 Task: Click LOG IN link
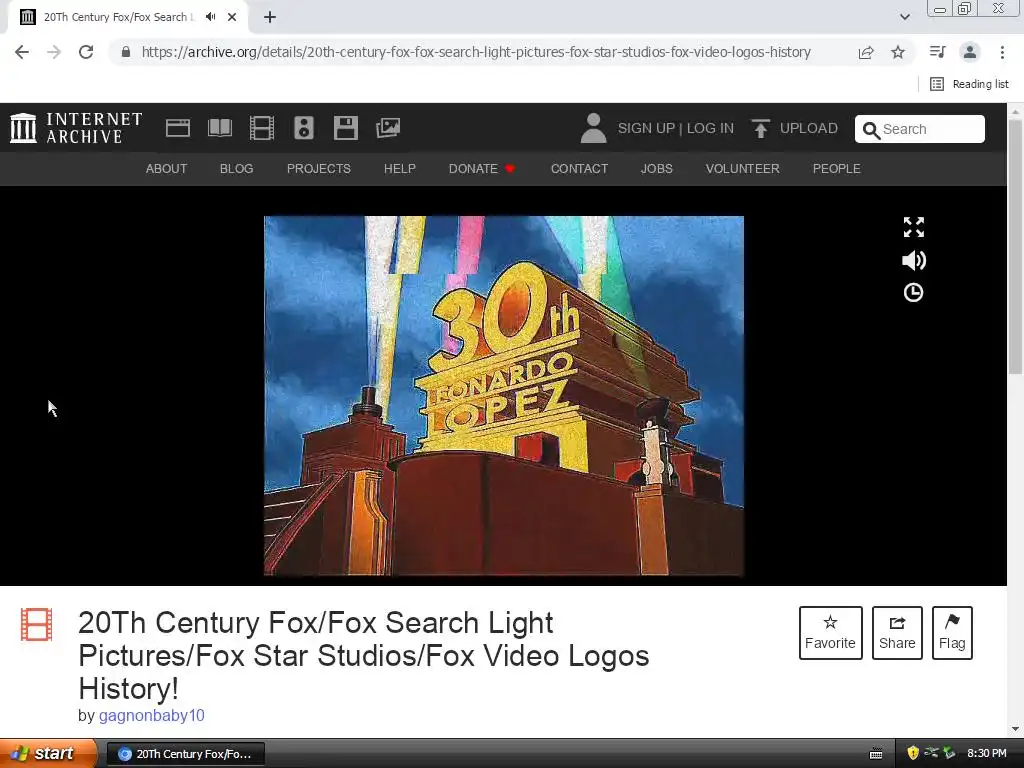coord(710,129)
